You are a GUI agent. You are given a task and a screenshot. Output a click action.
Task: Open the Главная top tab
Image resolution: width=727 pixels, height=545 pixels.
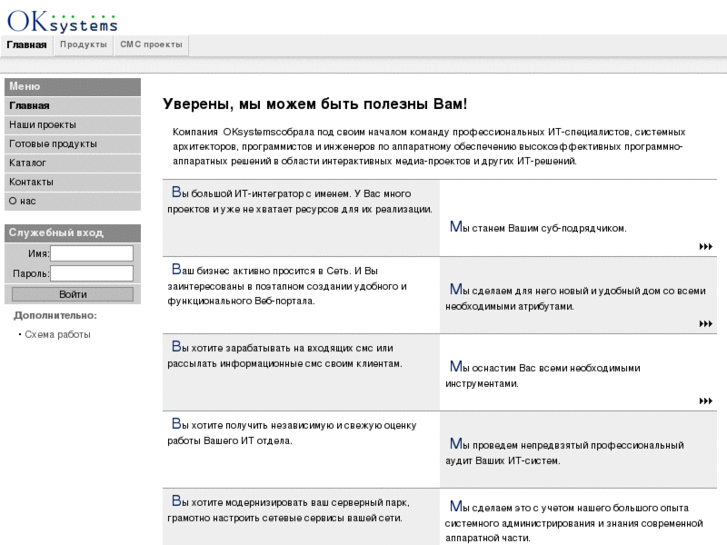(x=26, y=45)
